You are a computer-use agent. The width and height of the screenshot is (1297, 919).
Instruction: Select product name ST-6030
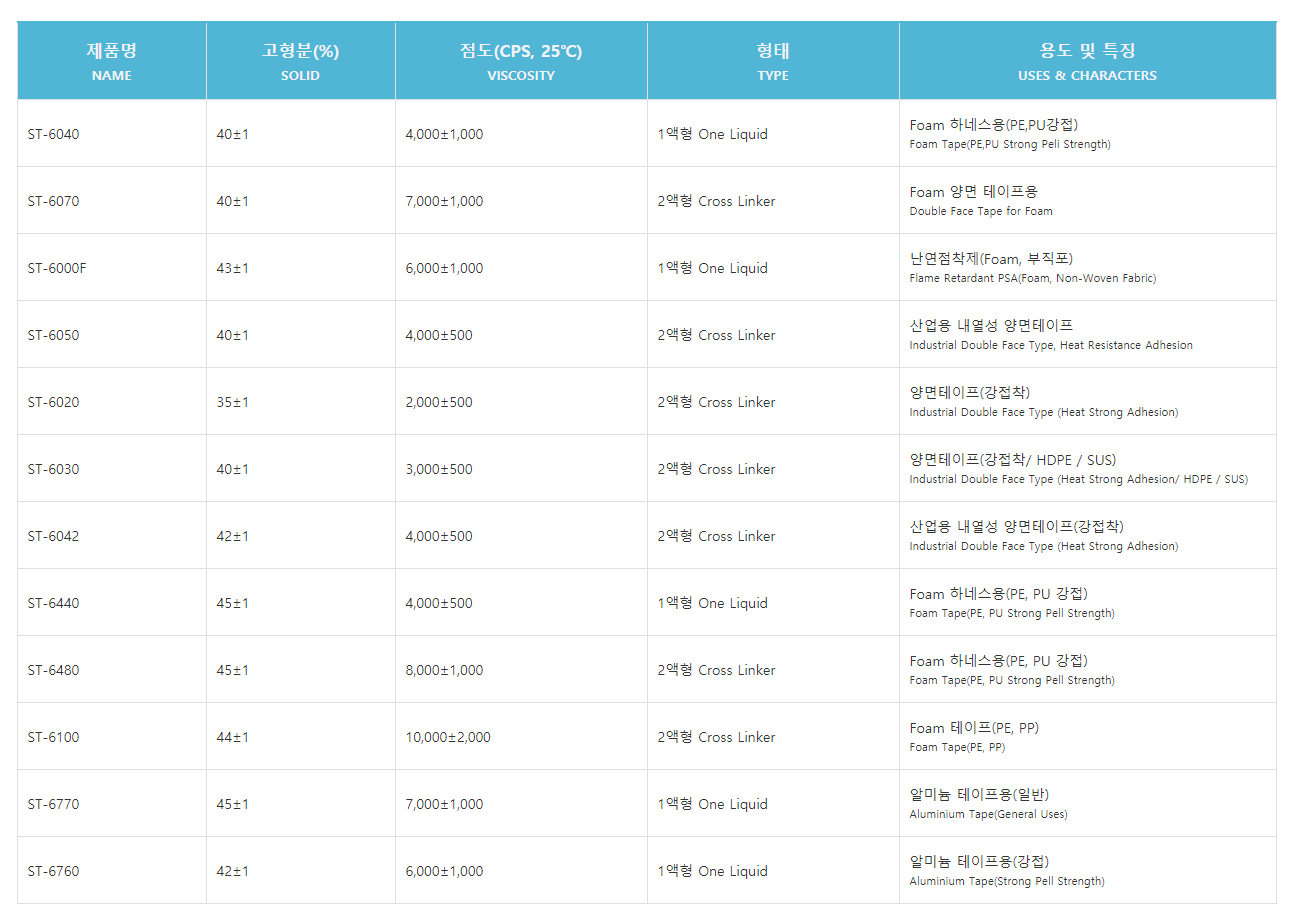pyautogui.click(x=53, y=469)
